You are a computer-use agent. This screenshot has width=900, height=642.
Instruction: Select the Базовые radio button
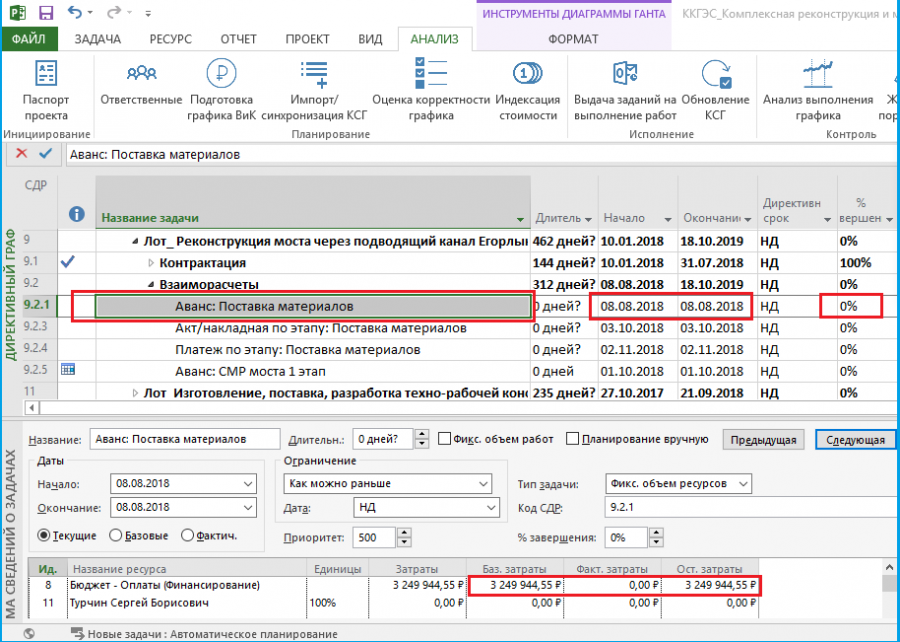115,535
